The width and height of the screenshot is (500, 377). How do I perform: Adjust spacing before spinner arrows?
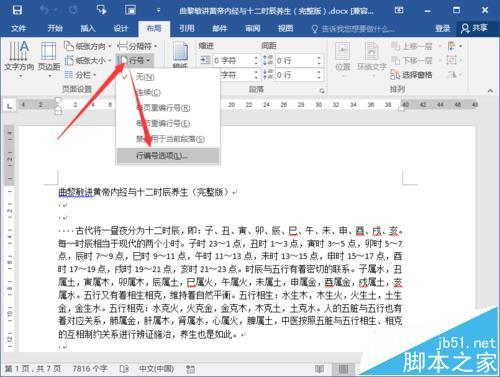(x=319, y=60)
